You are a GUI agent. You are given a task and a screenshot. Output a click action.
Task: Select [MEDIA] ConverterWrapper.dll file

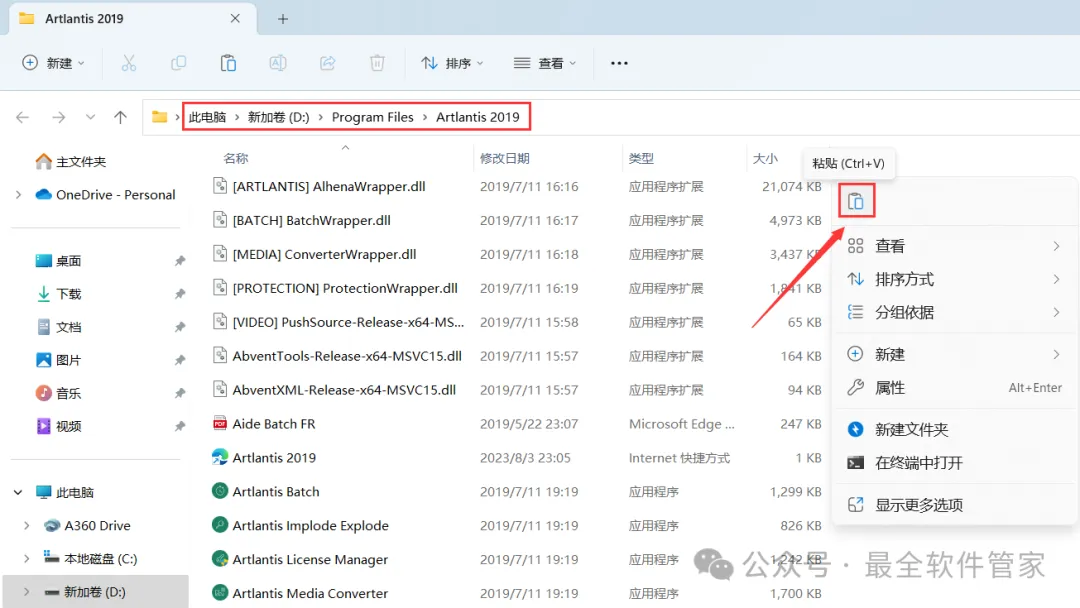pyautogui.click(x=324, y=254)
